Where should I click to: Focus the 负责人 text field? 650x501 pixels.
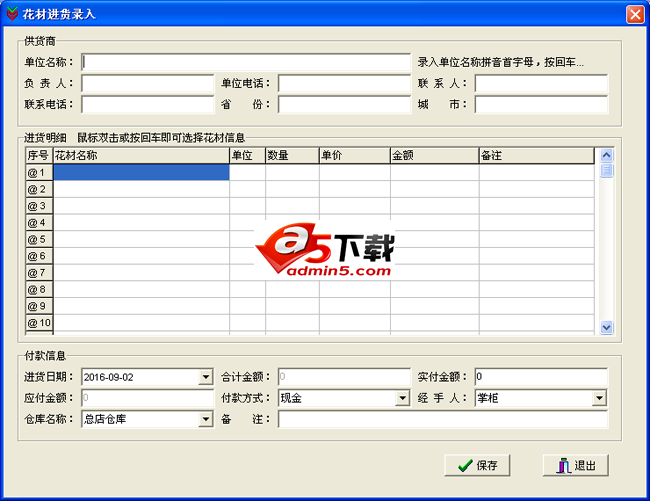click(x=148, y=83)
